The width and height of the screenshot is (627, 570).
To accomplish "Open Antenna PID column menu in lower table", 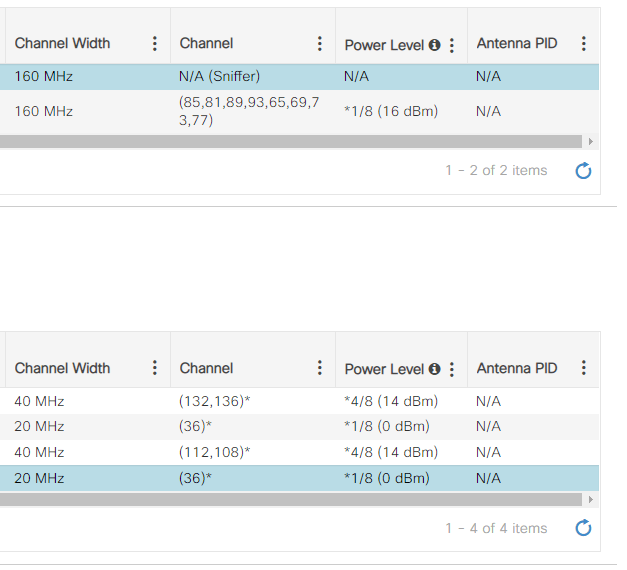I will [583, 368].
